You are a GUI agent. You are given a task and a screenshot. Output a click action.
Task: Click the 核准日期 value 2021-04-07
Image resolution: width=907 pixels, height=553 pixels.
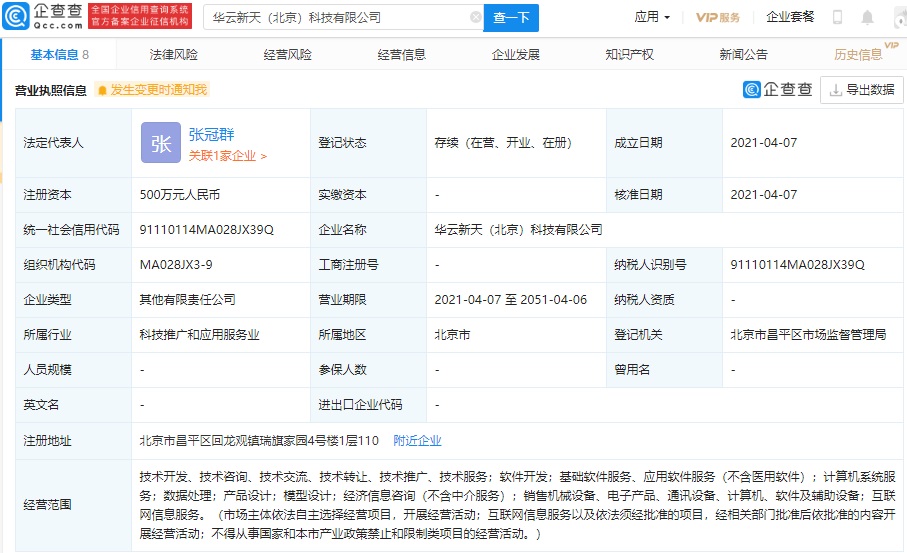point(764,195)
